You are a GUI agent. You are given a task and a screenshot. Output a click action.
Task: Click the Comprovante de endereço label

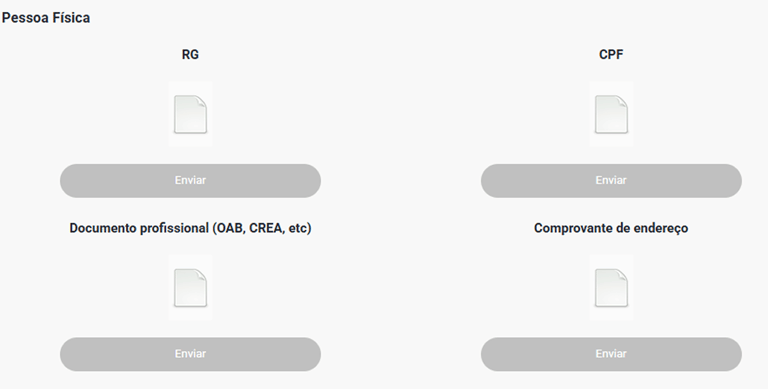click(611, 228)
